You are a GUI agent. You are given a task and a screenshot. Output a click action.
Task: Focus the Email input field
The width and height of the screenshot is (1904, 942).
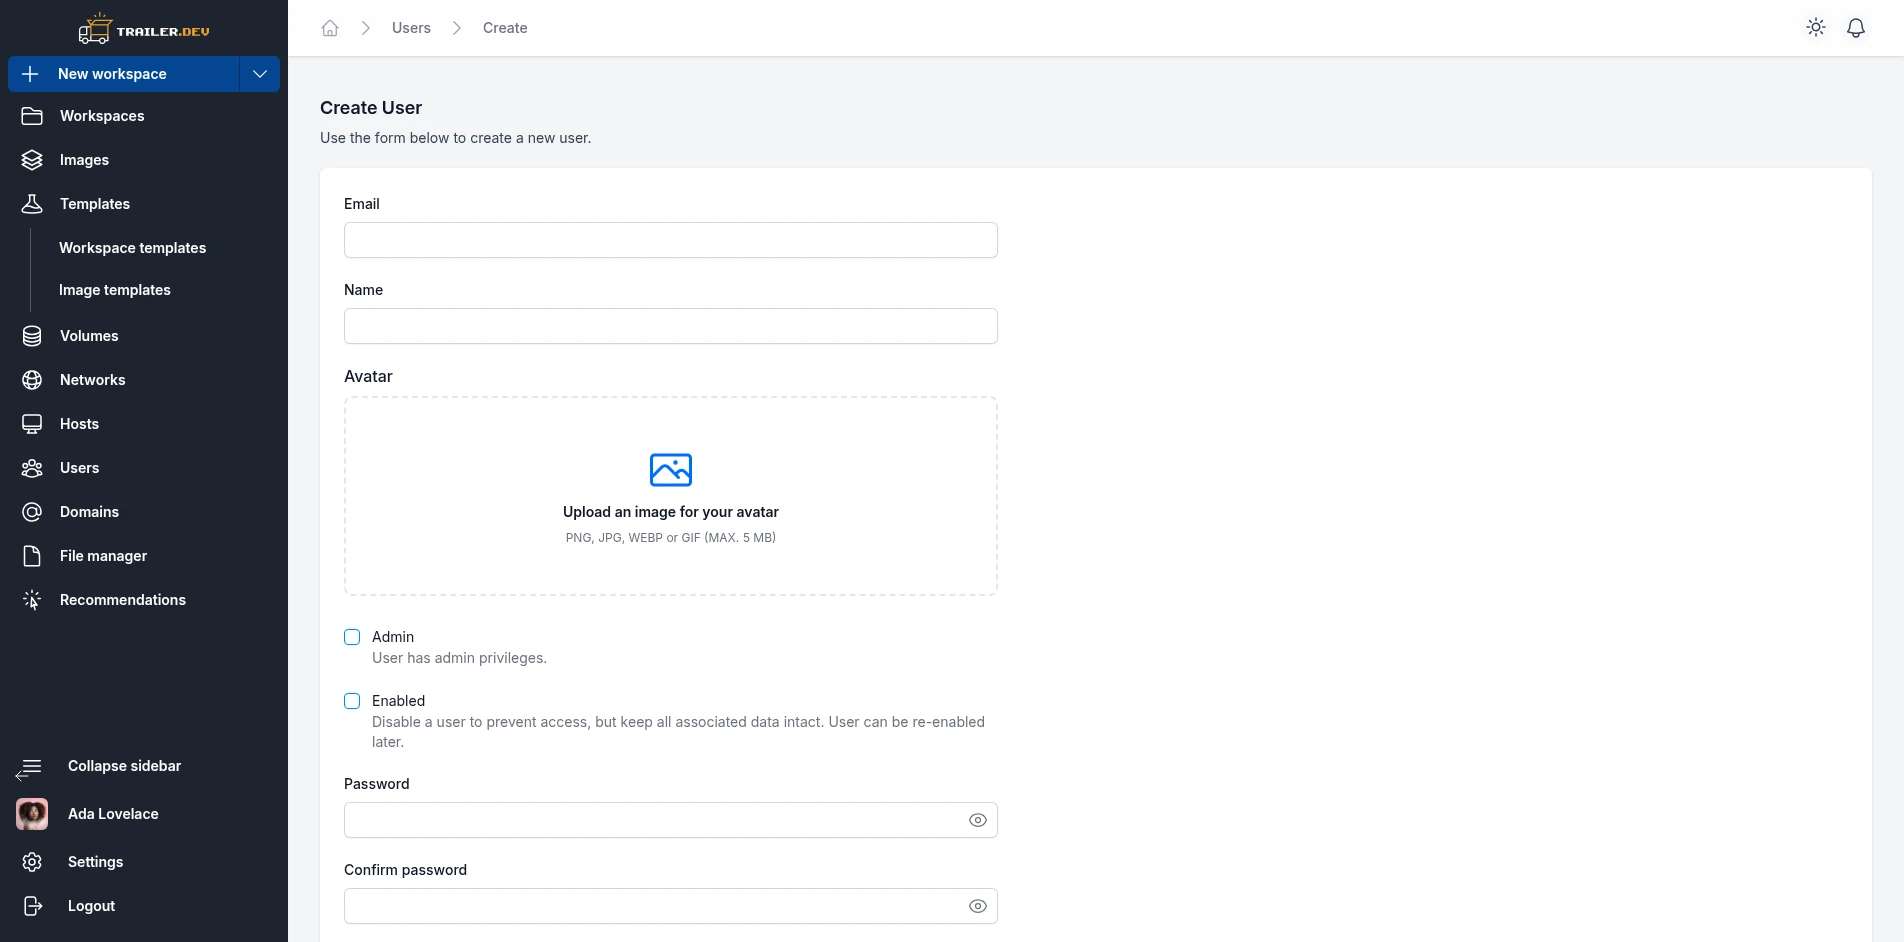click(x=671, y=240)
